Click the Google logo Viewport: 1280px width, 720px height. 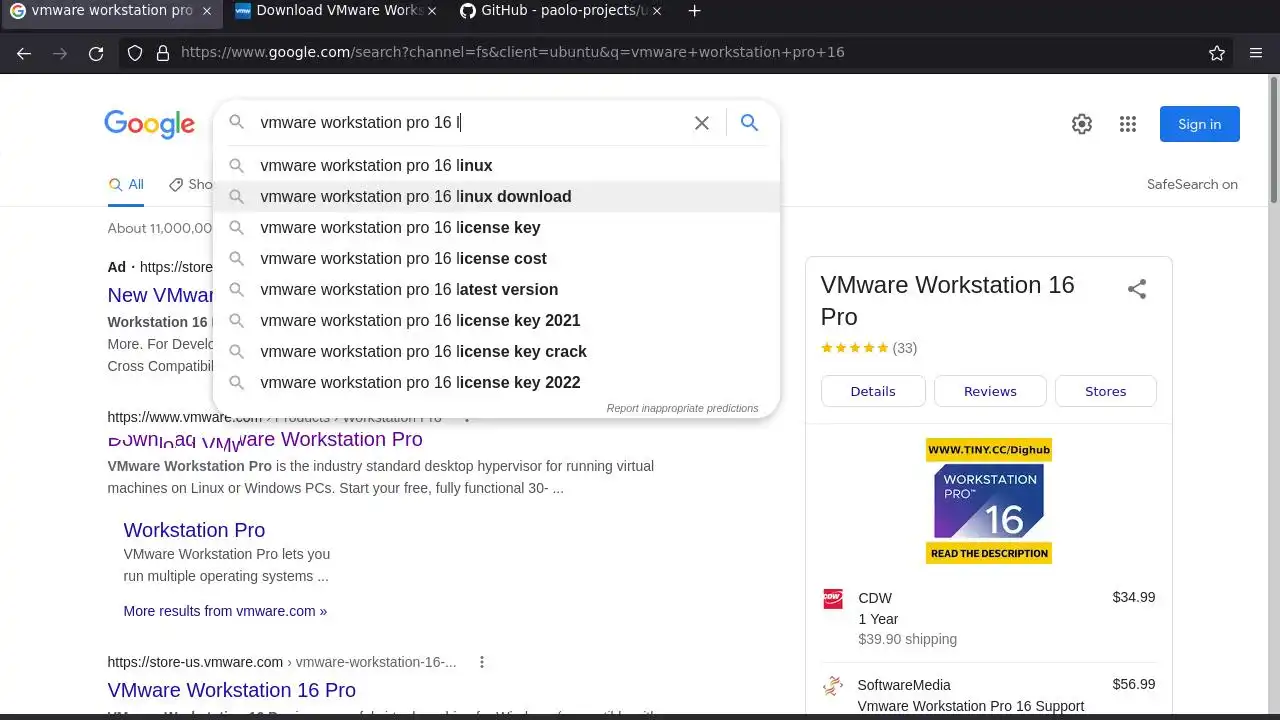pyautogui.click(x=150, y=123)
